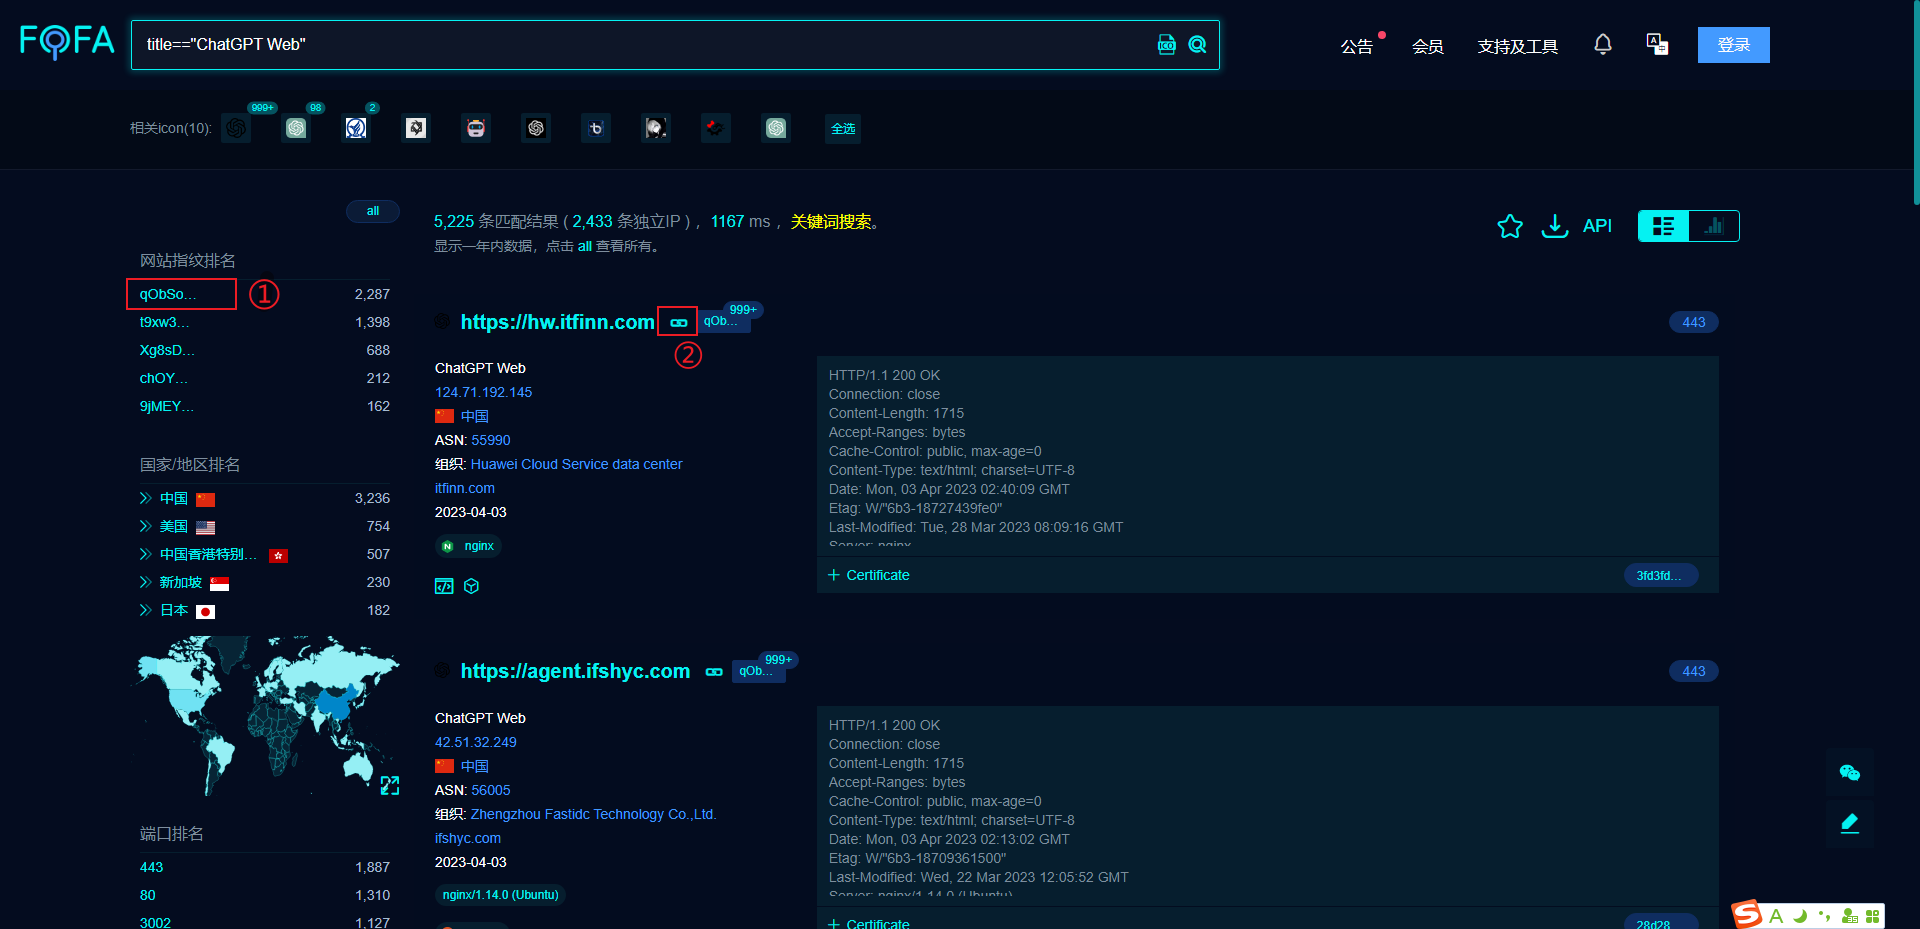Image resolution: width=1920 pixels, height=929 pixels.
Task: Click the world distribution map
Action: point(268,715)
